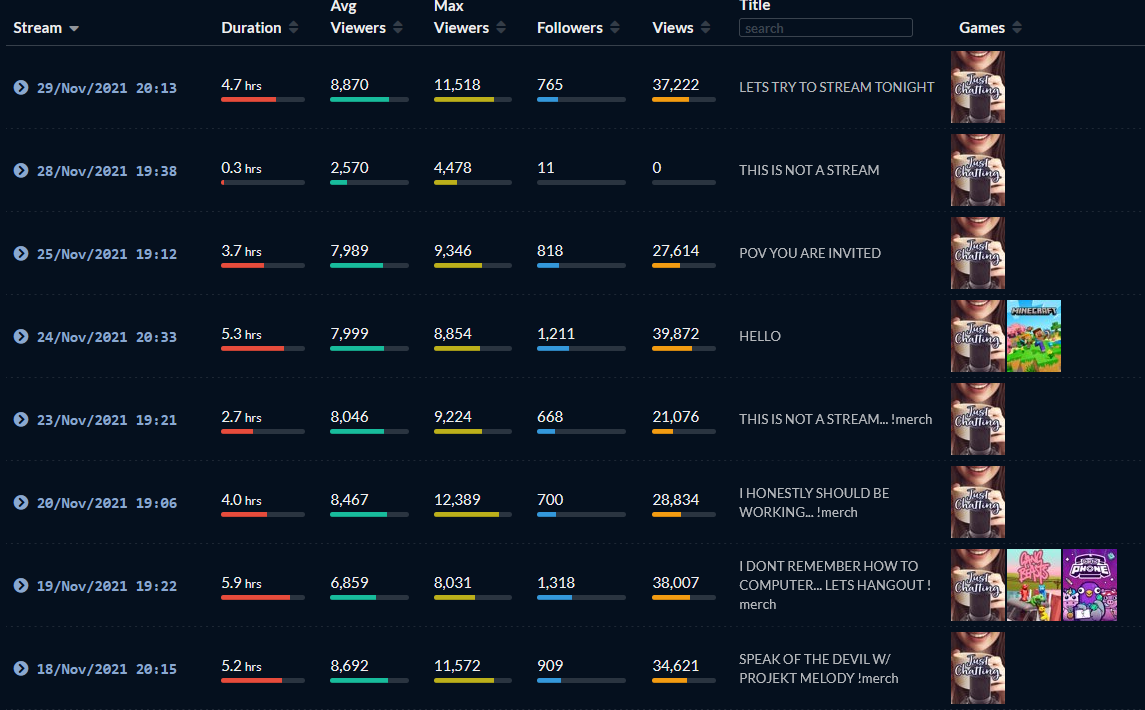Click the Avg Viewers column header label
Image resolution: width=1145 pixels, height=710 pixels.
pos(358,18)
